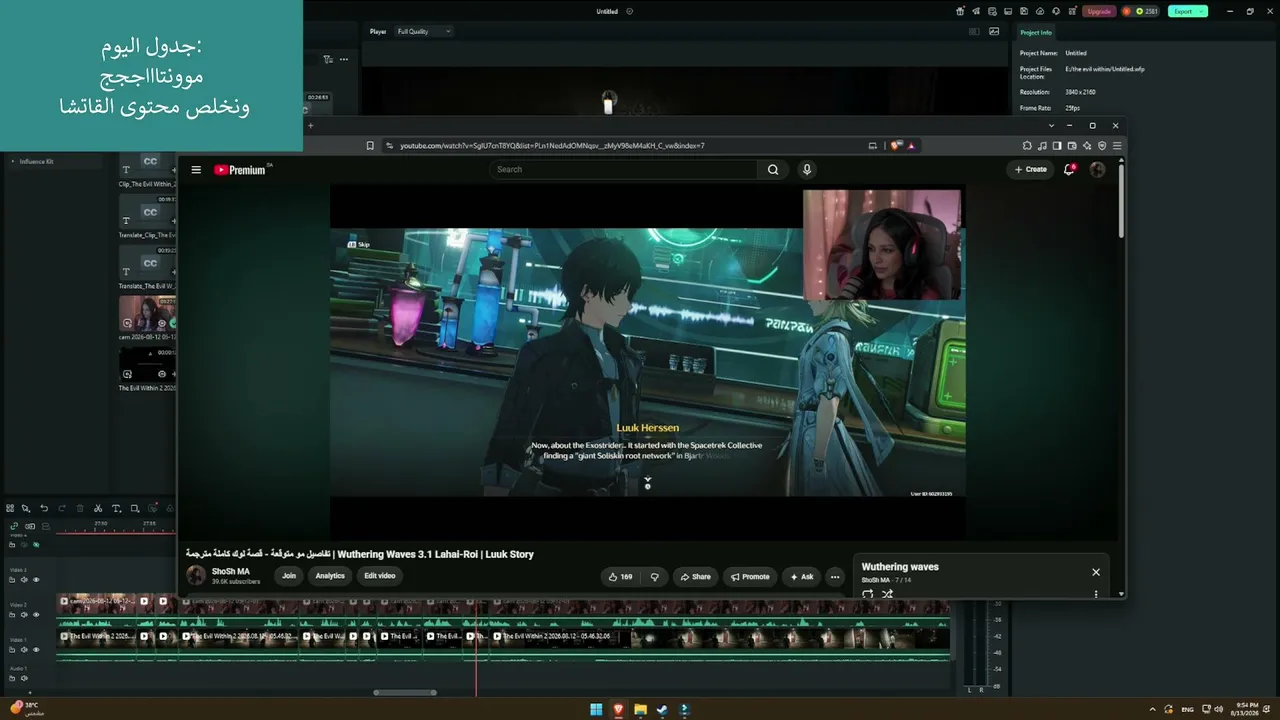The width and height of the screenshot is (1280, 720).
Task: Open the media panel more options ellipsis
Action: coord(344,59)
